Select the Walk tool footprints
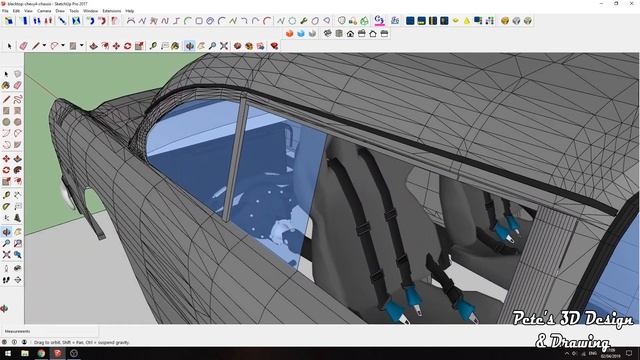This screenshot has height=360, width=640. point(6,280)
